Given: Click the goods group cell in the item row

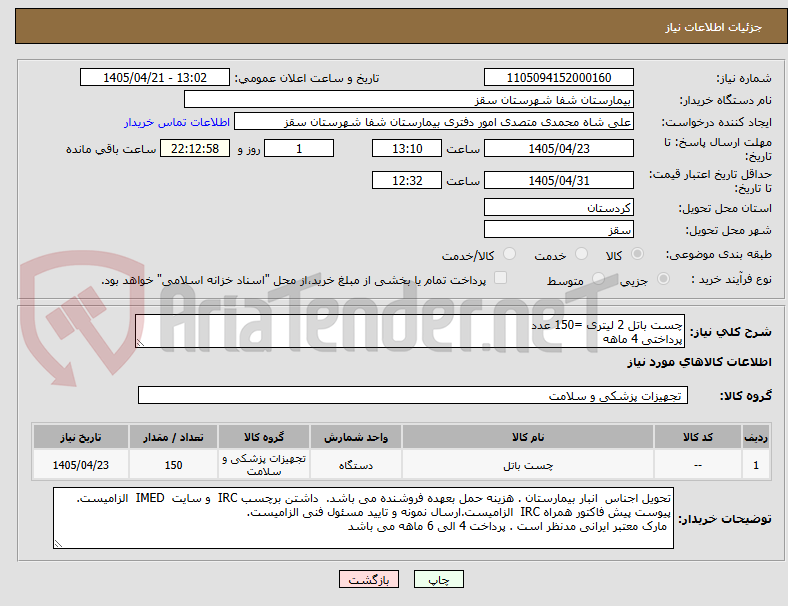Looking at the screenshot, I should 264,465.
